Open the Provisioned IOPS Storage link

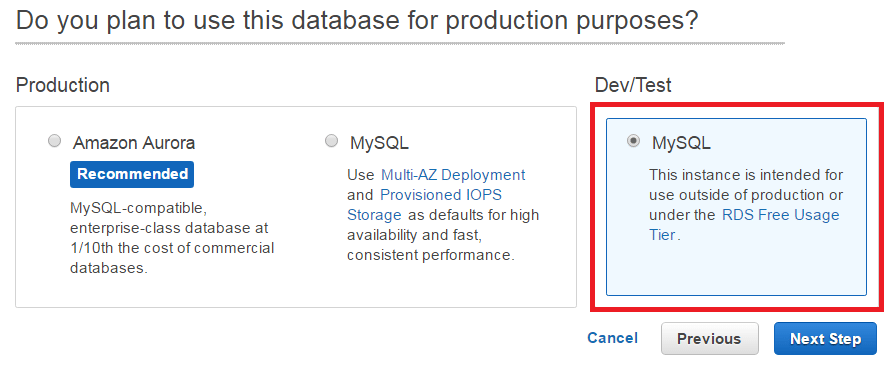[441, 195]
